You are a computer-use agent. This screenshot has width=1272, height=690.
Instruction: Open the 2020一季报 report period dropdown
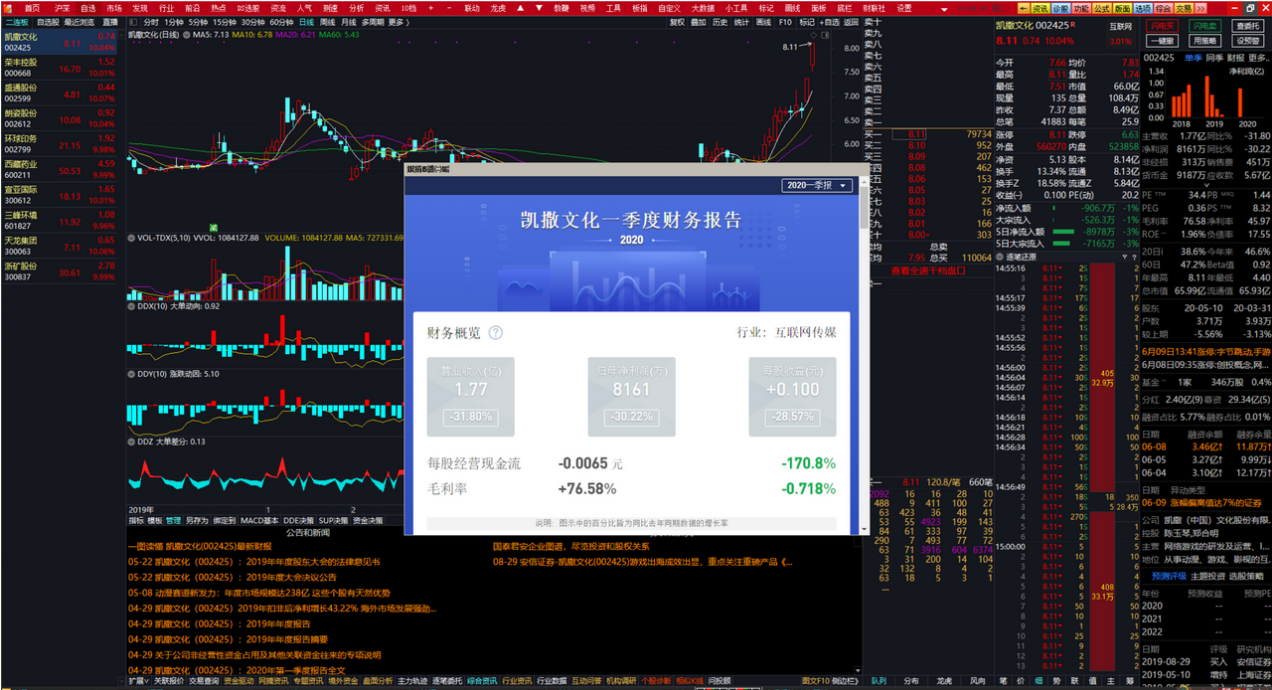(x=817, y=185)
